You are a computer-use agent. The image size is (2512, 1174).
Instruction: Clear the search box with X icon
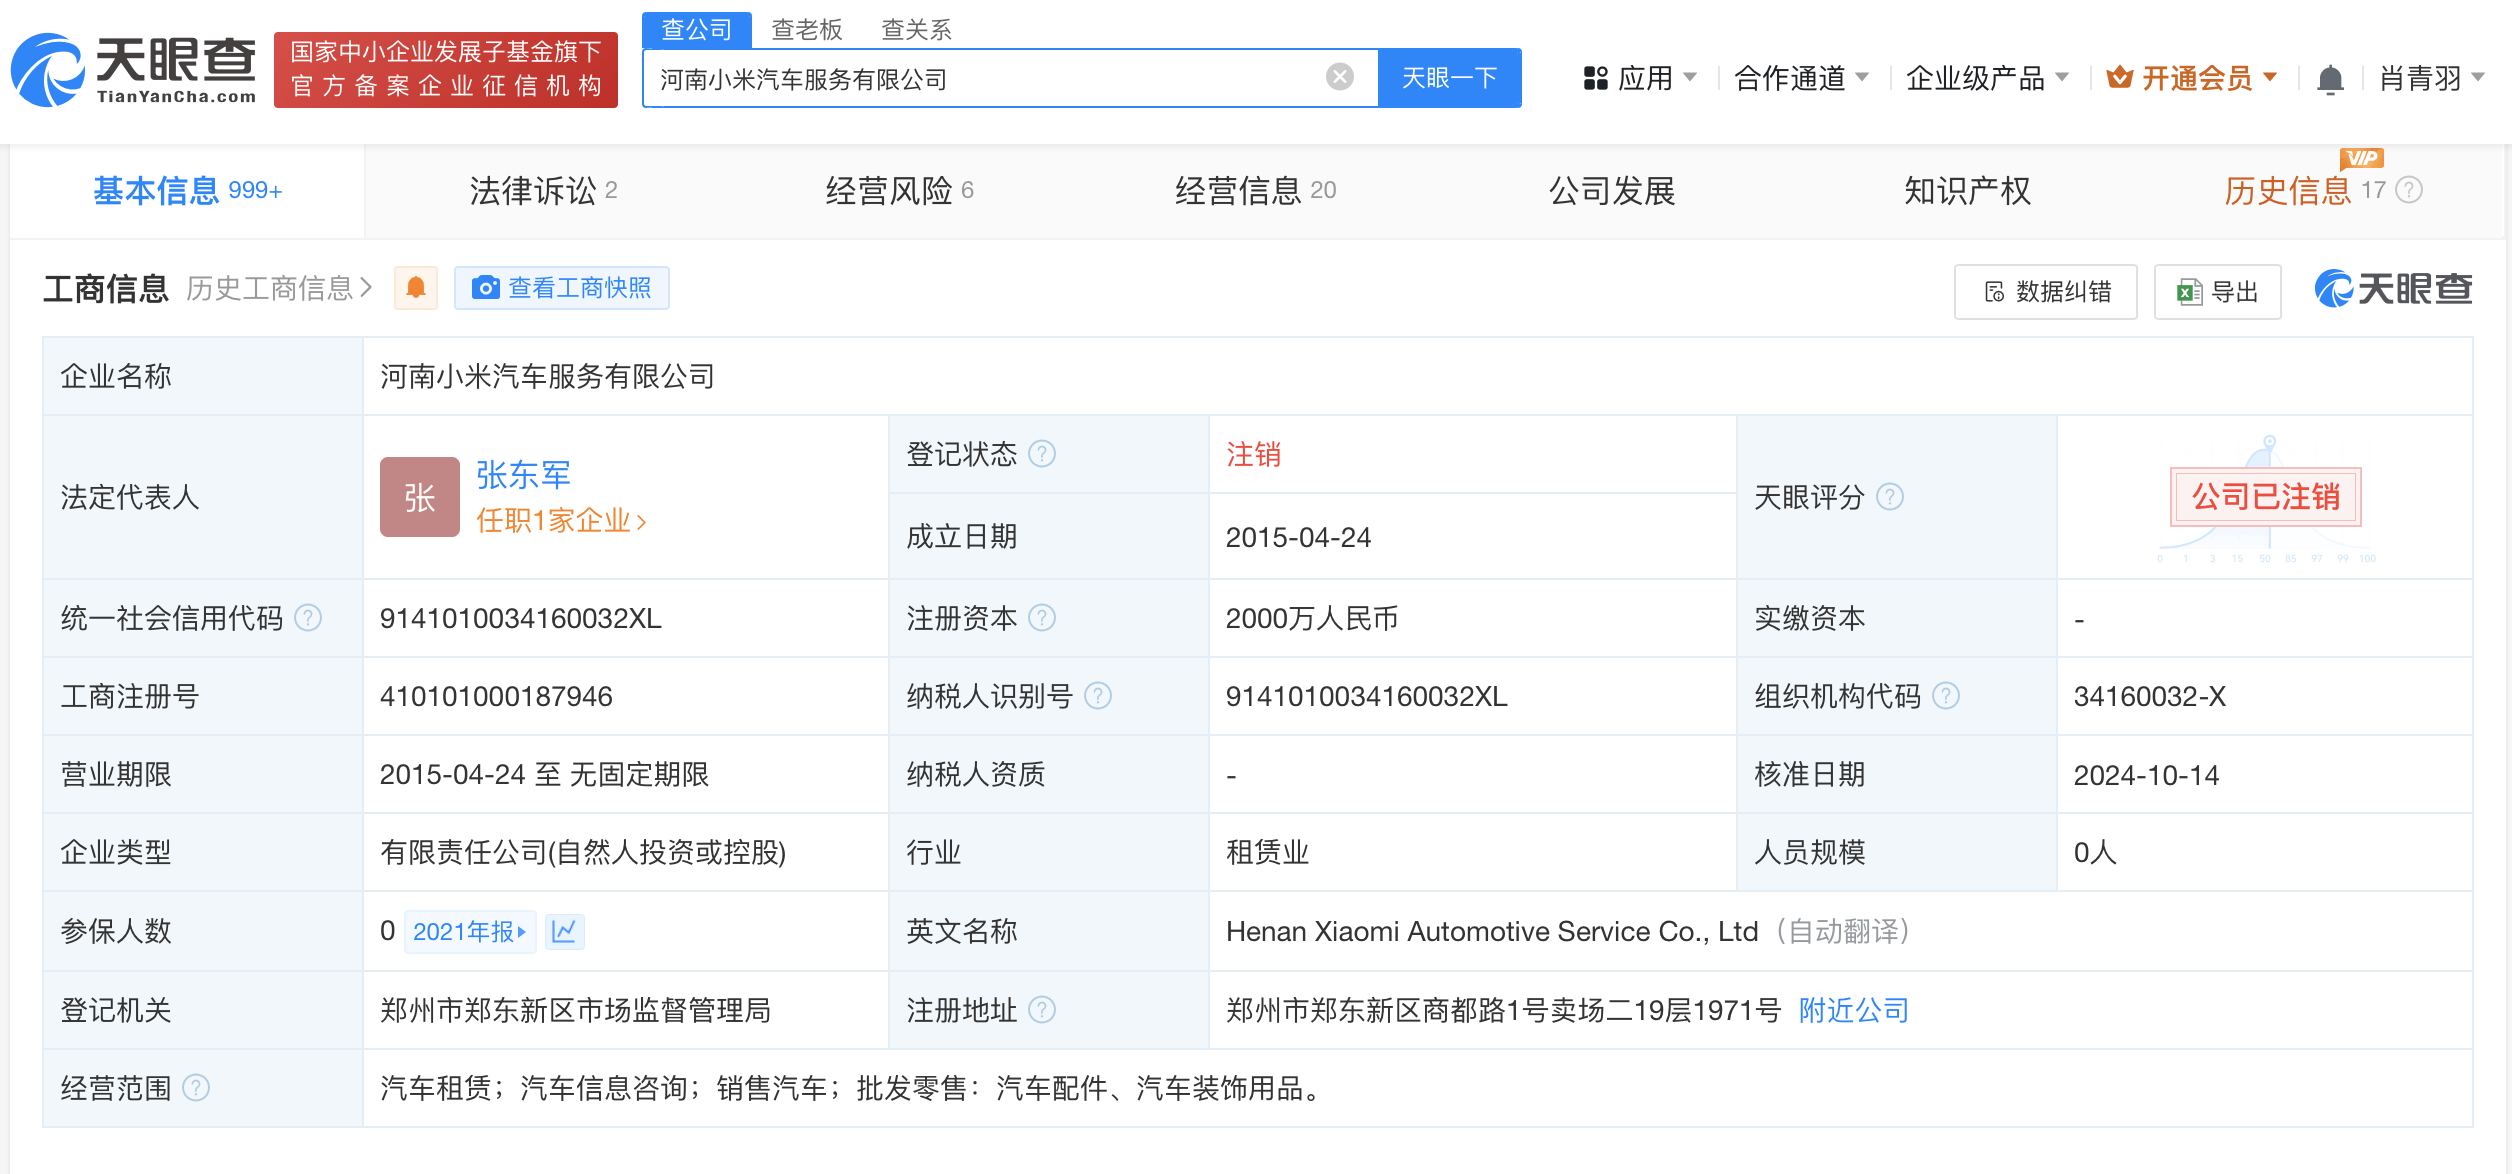[x=1340, y=77]
